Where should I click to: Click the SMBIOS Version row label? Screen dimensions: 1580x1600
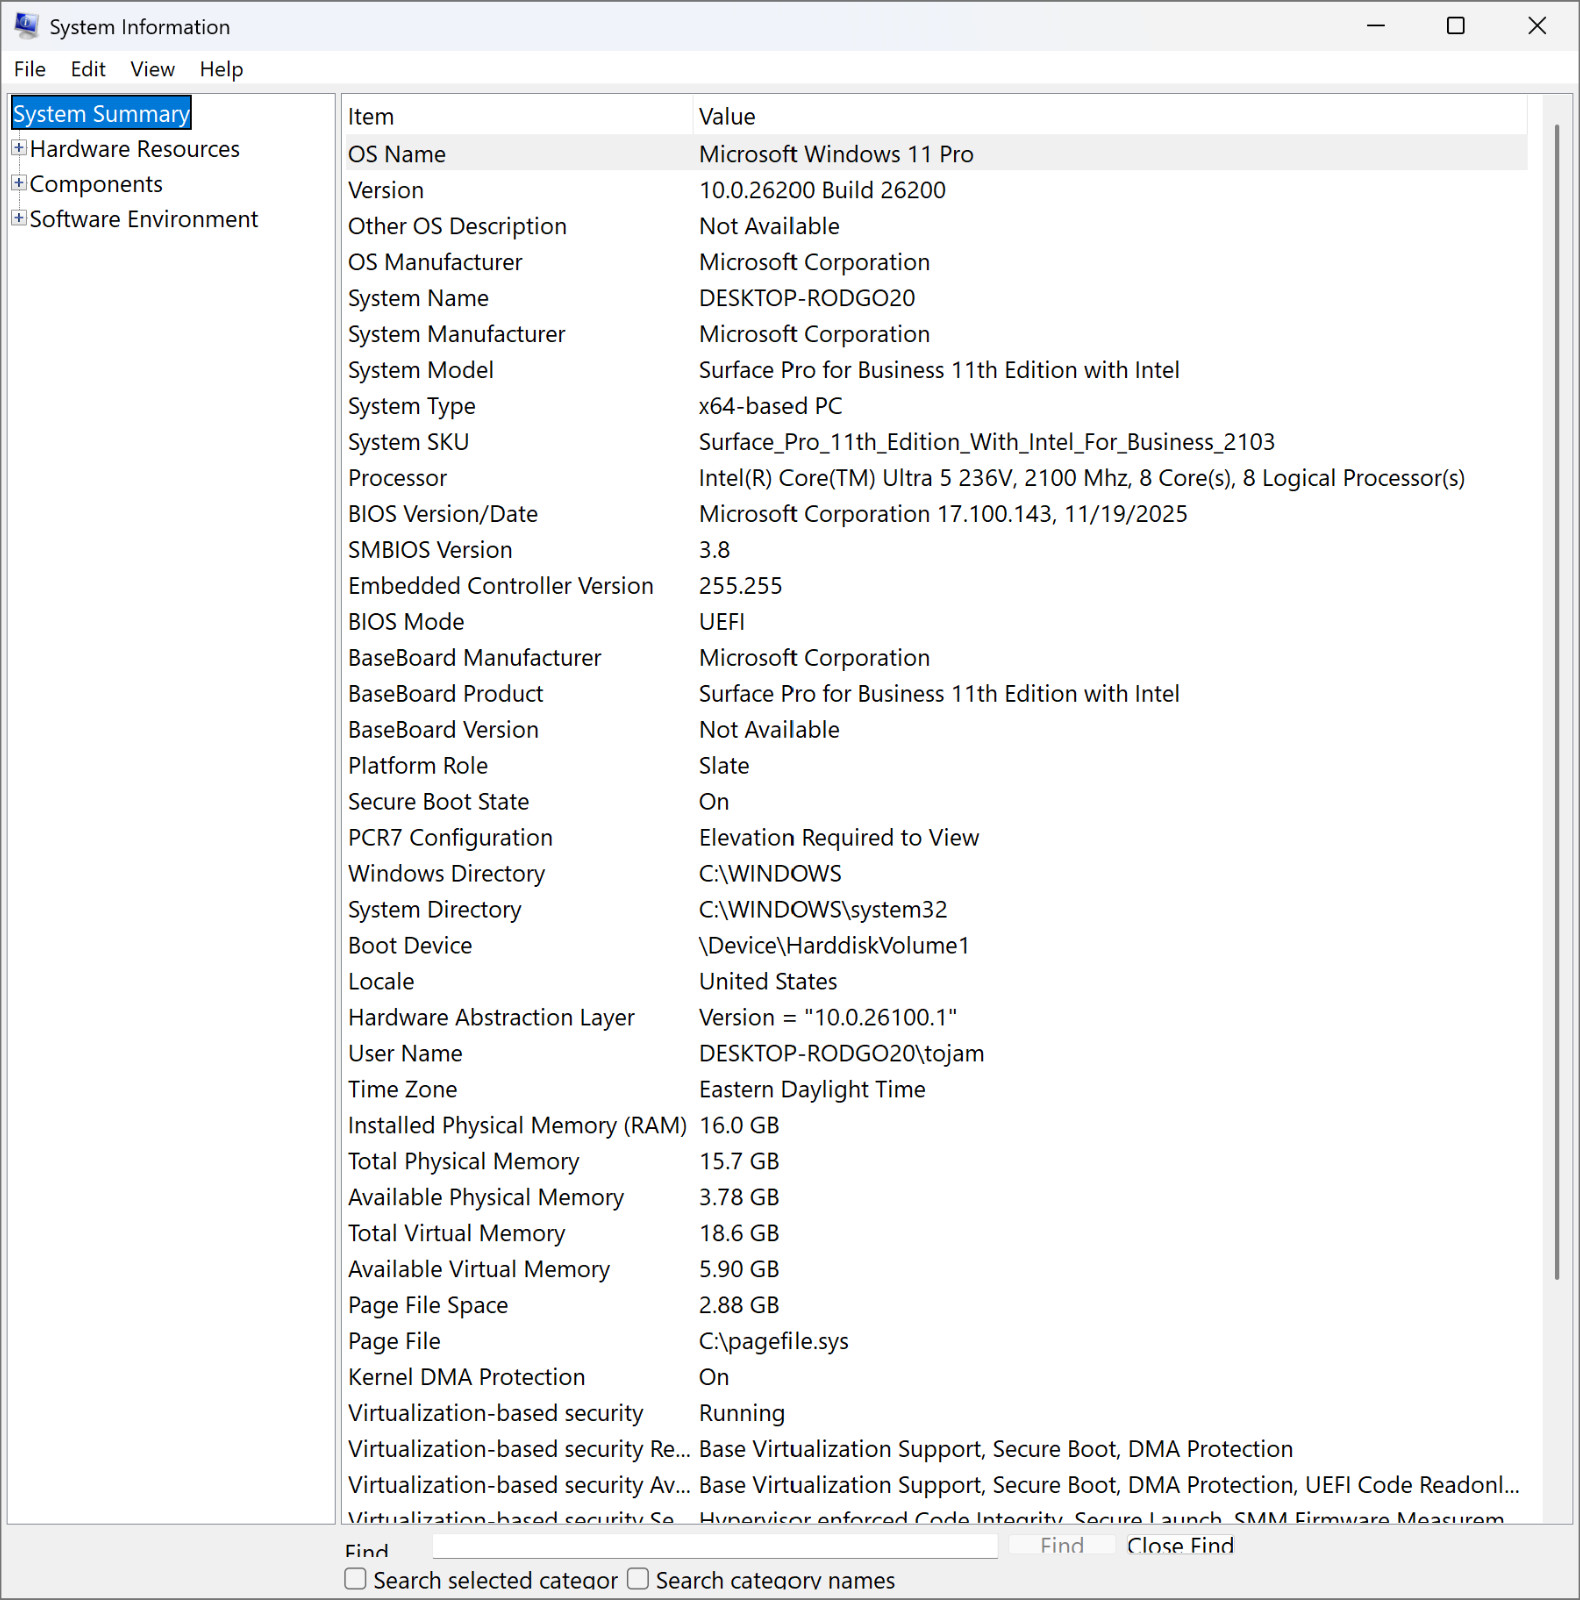click(x=430, y=550)
